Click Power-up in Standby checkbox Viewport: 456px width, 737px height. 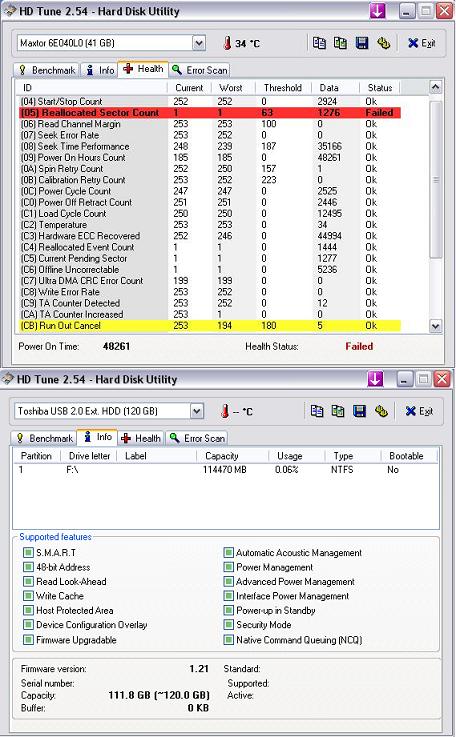[228, 610]
